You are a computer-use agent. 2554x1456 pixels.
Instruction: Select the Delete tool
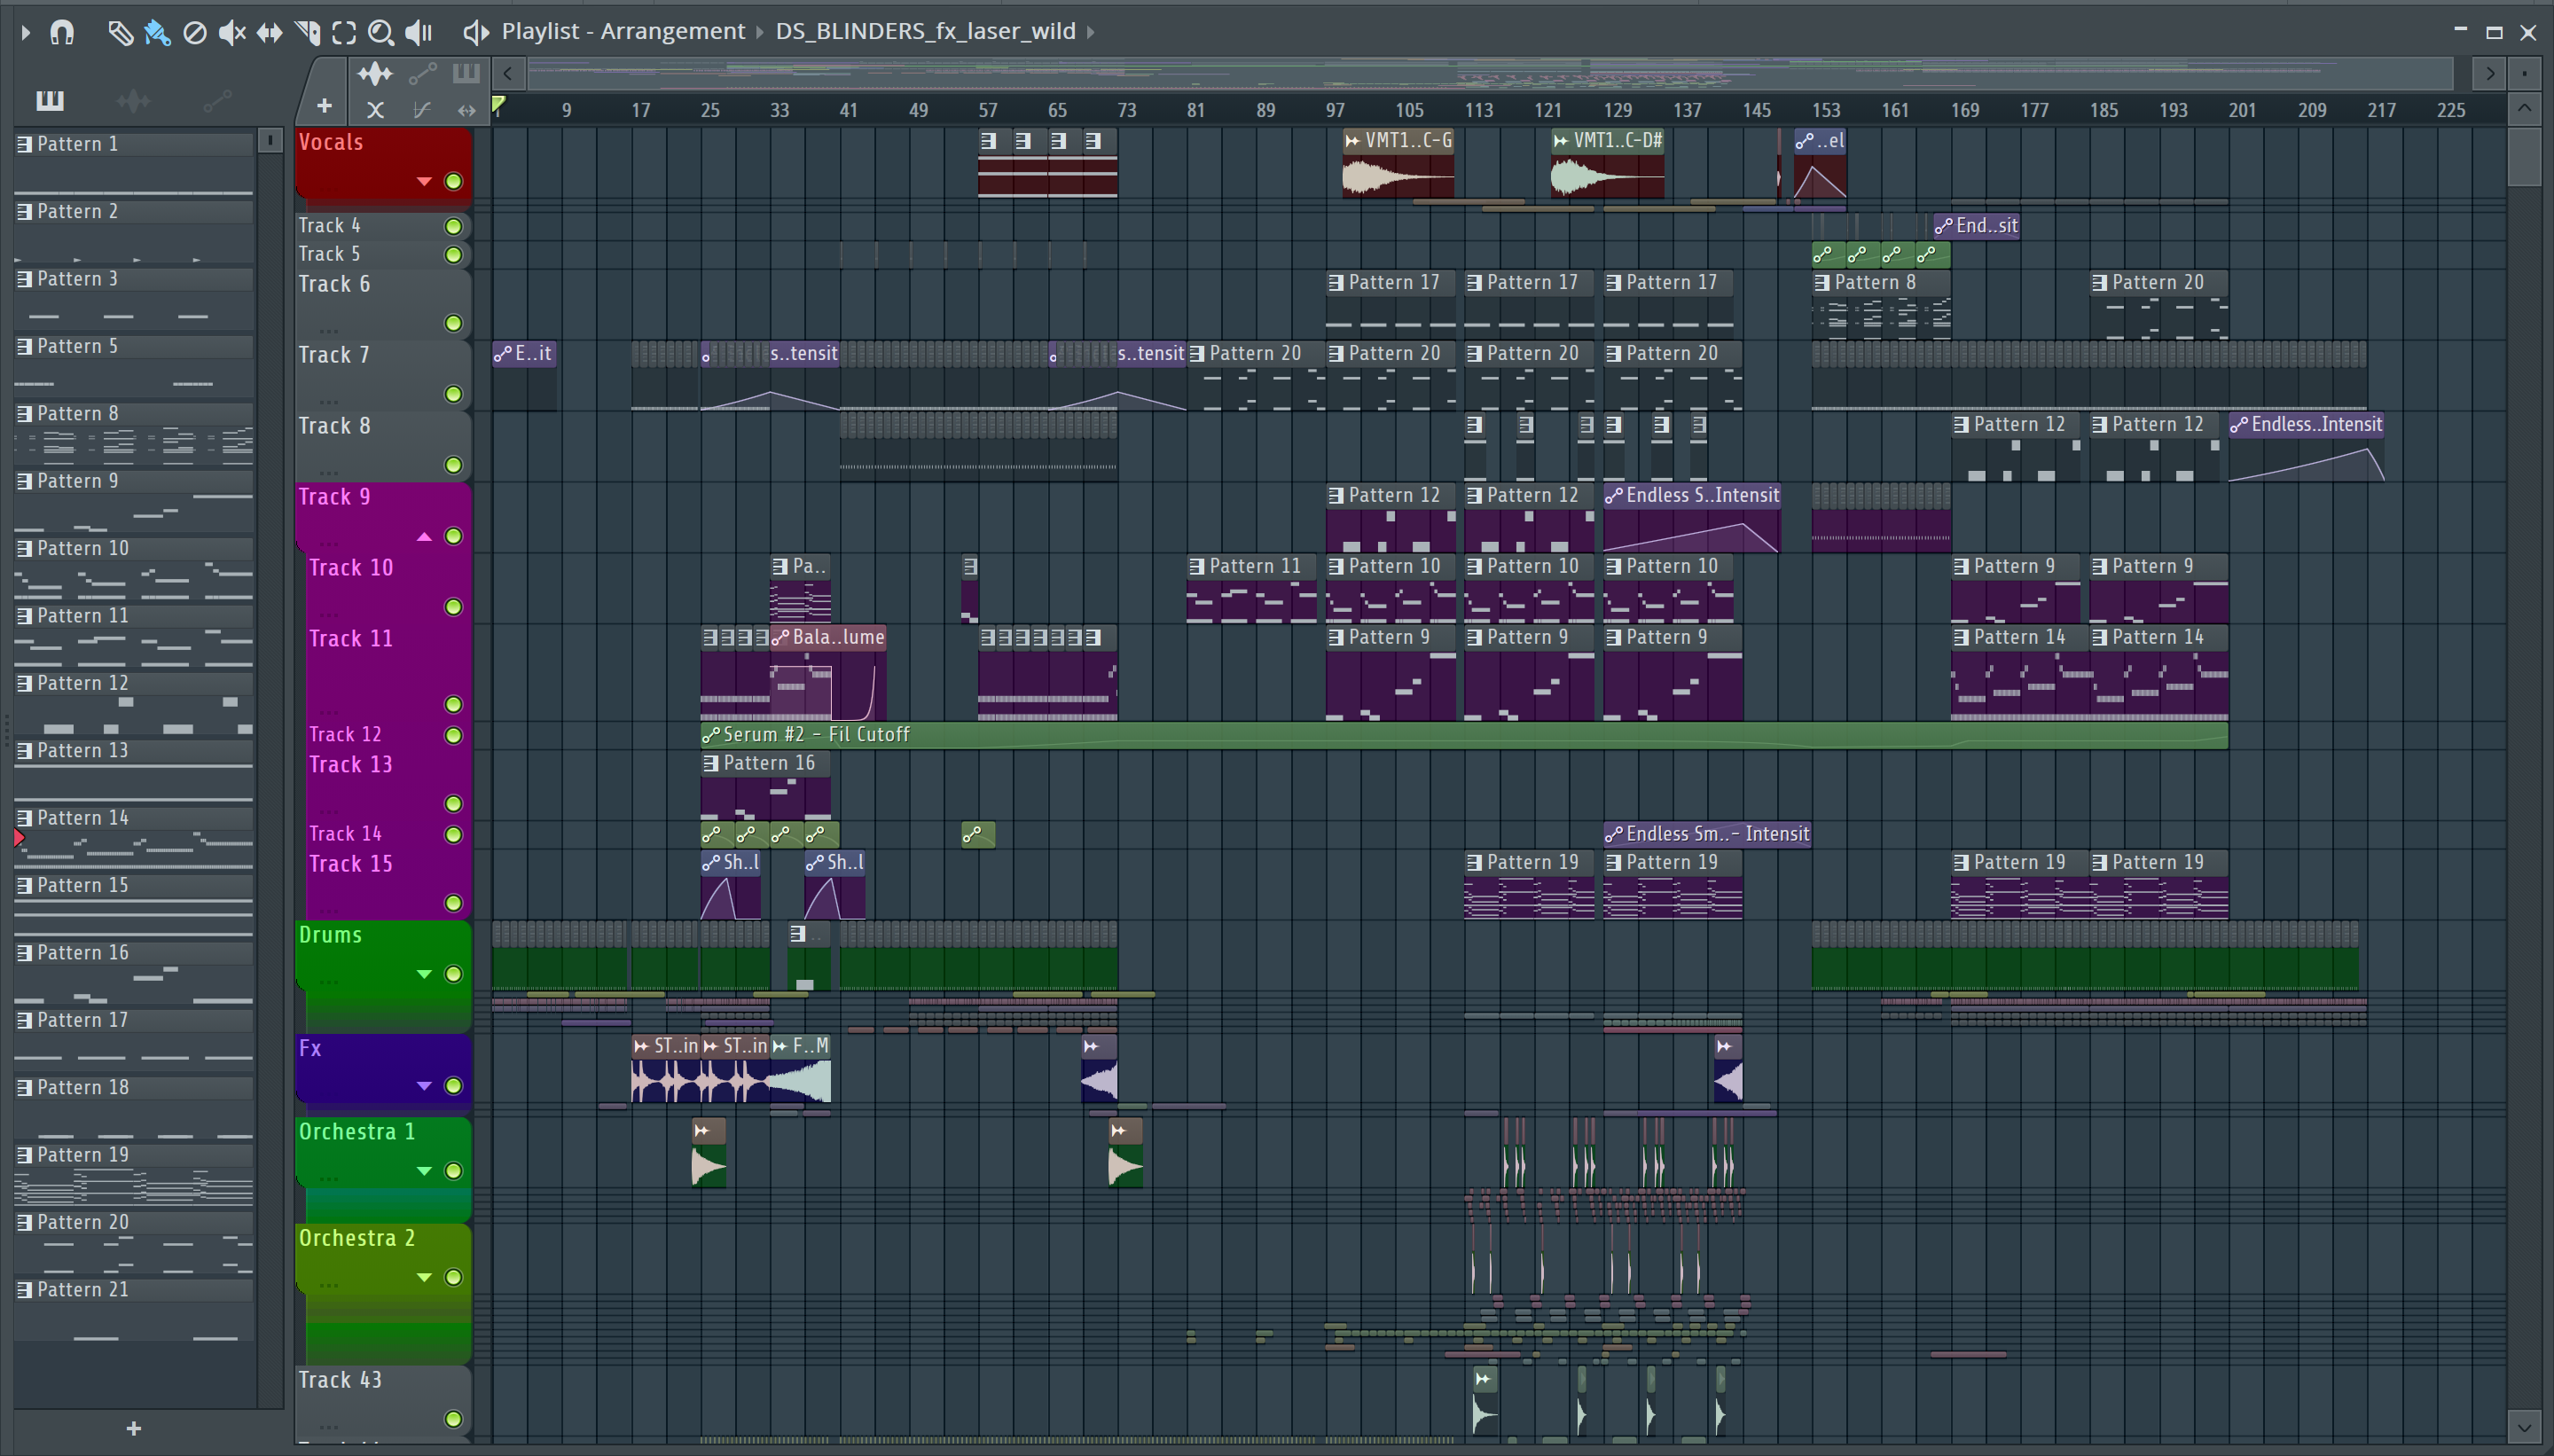pos(195,32)
